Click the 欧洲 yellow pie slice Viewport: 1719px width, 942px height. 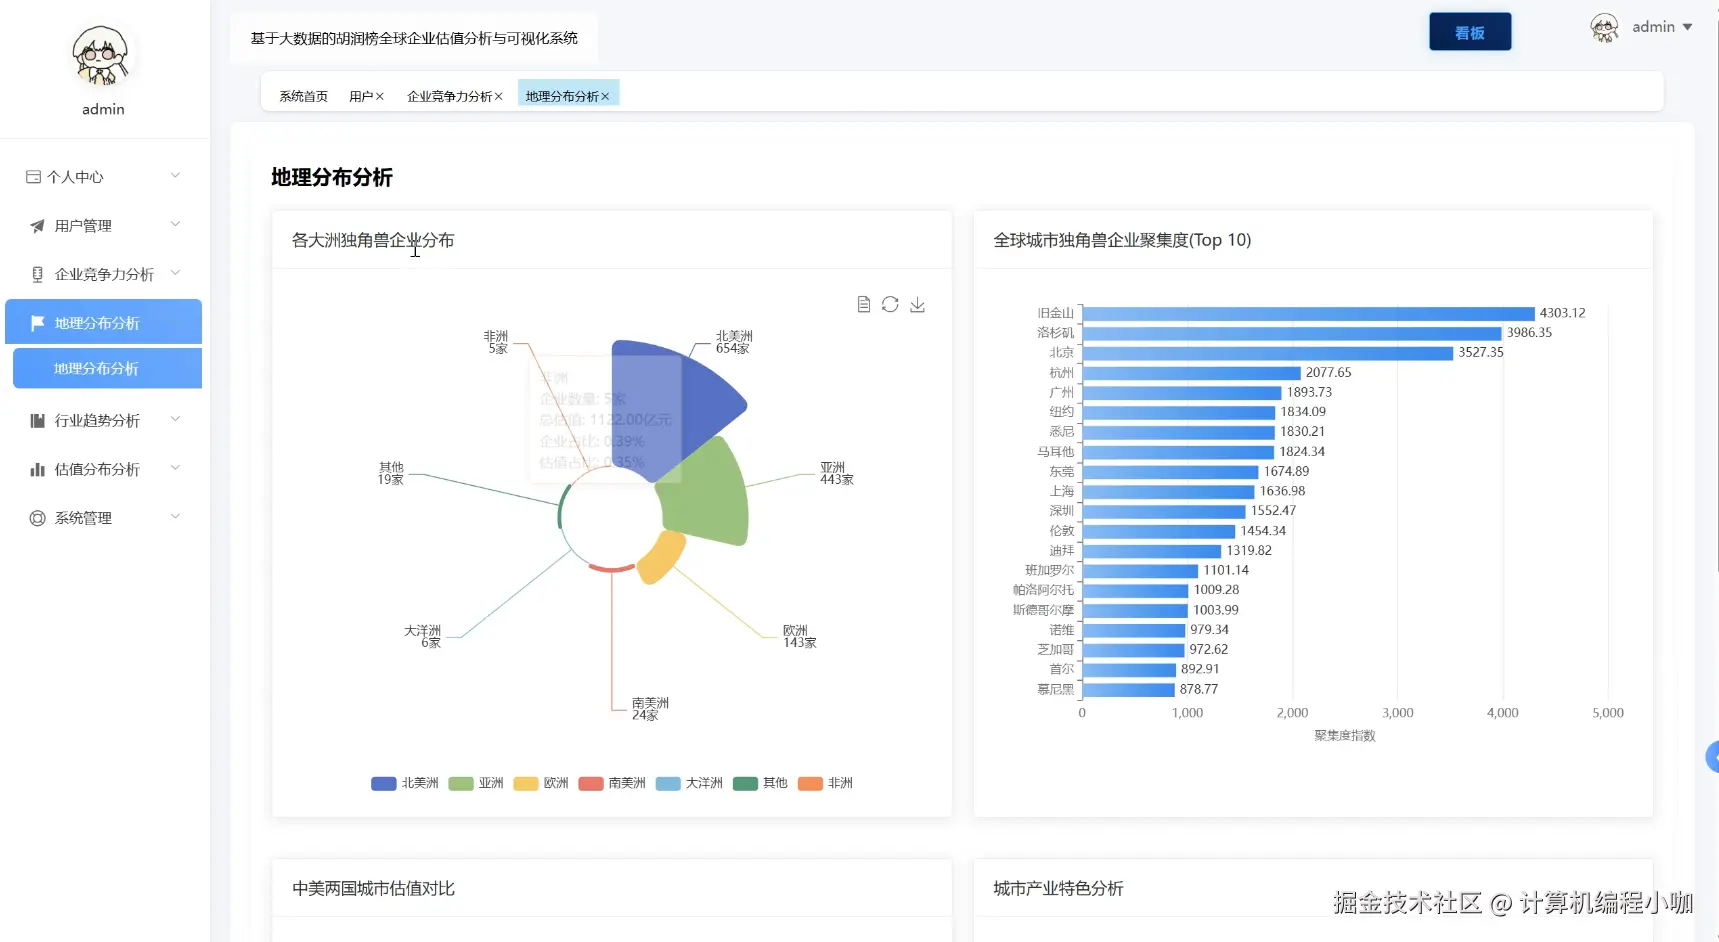[662, 556]
